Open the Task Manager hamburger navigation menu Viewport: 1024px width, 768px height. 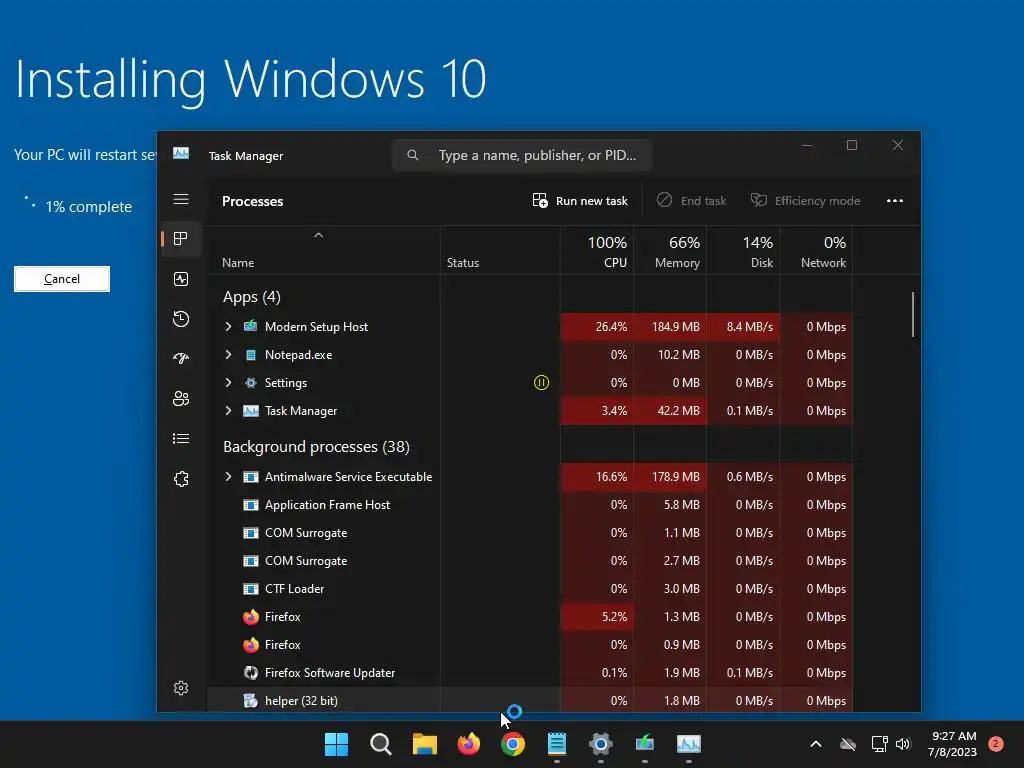pyautogui.click(x=181, y=199)
